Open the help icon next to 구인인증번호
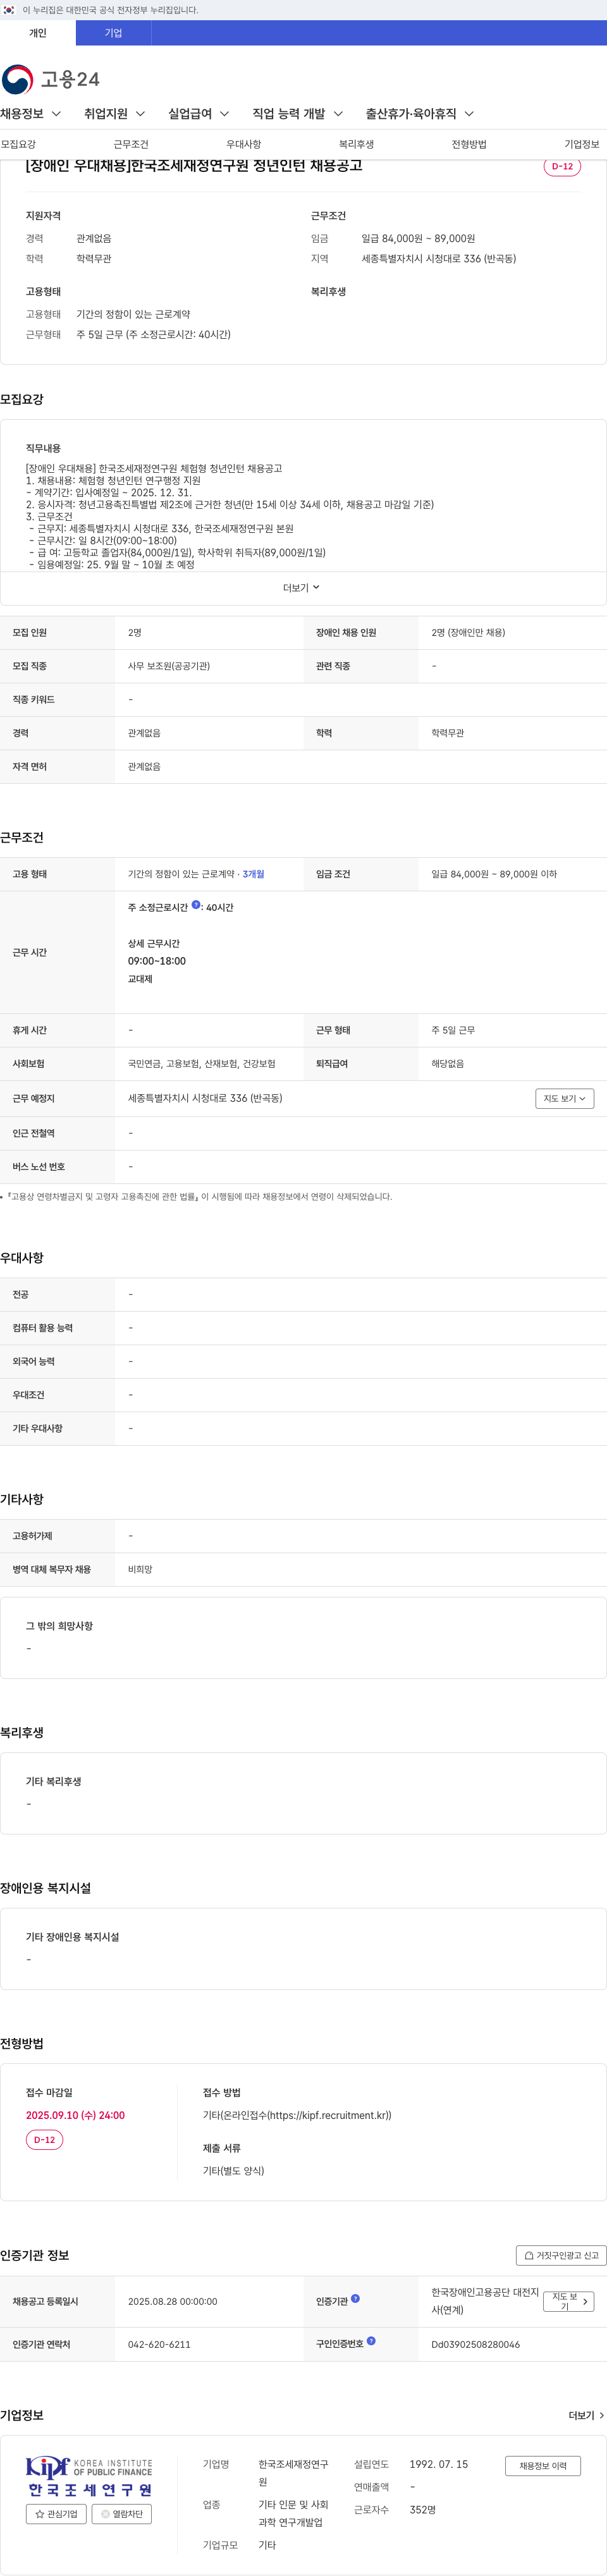Screen dimensions: 607x2576 (371, 2341)
